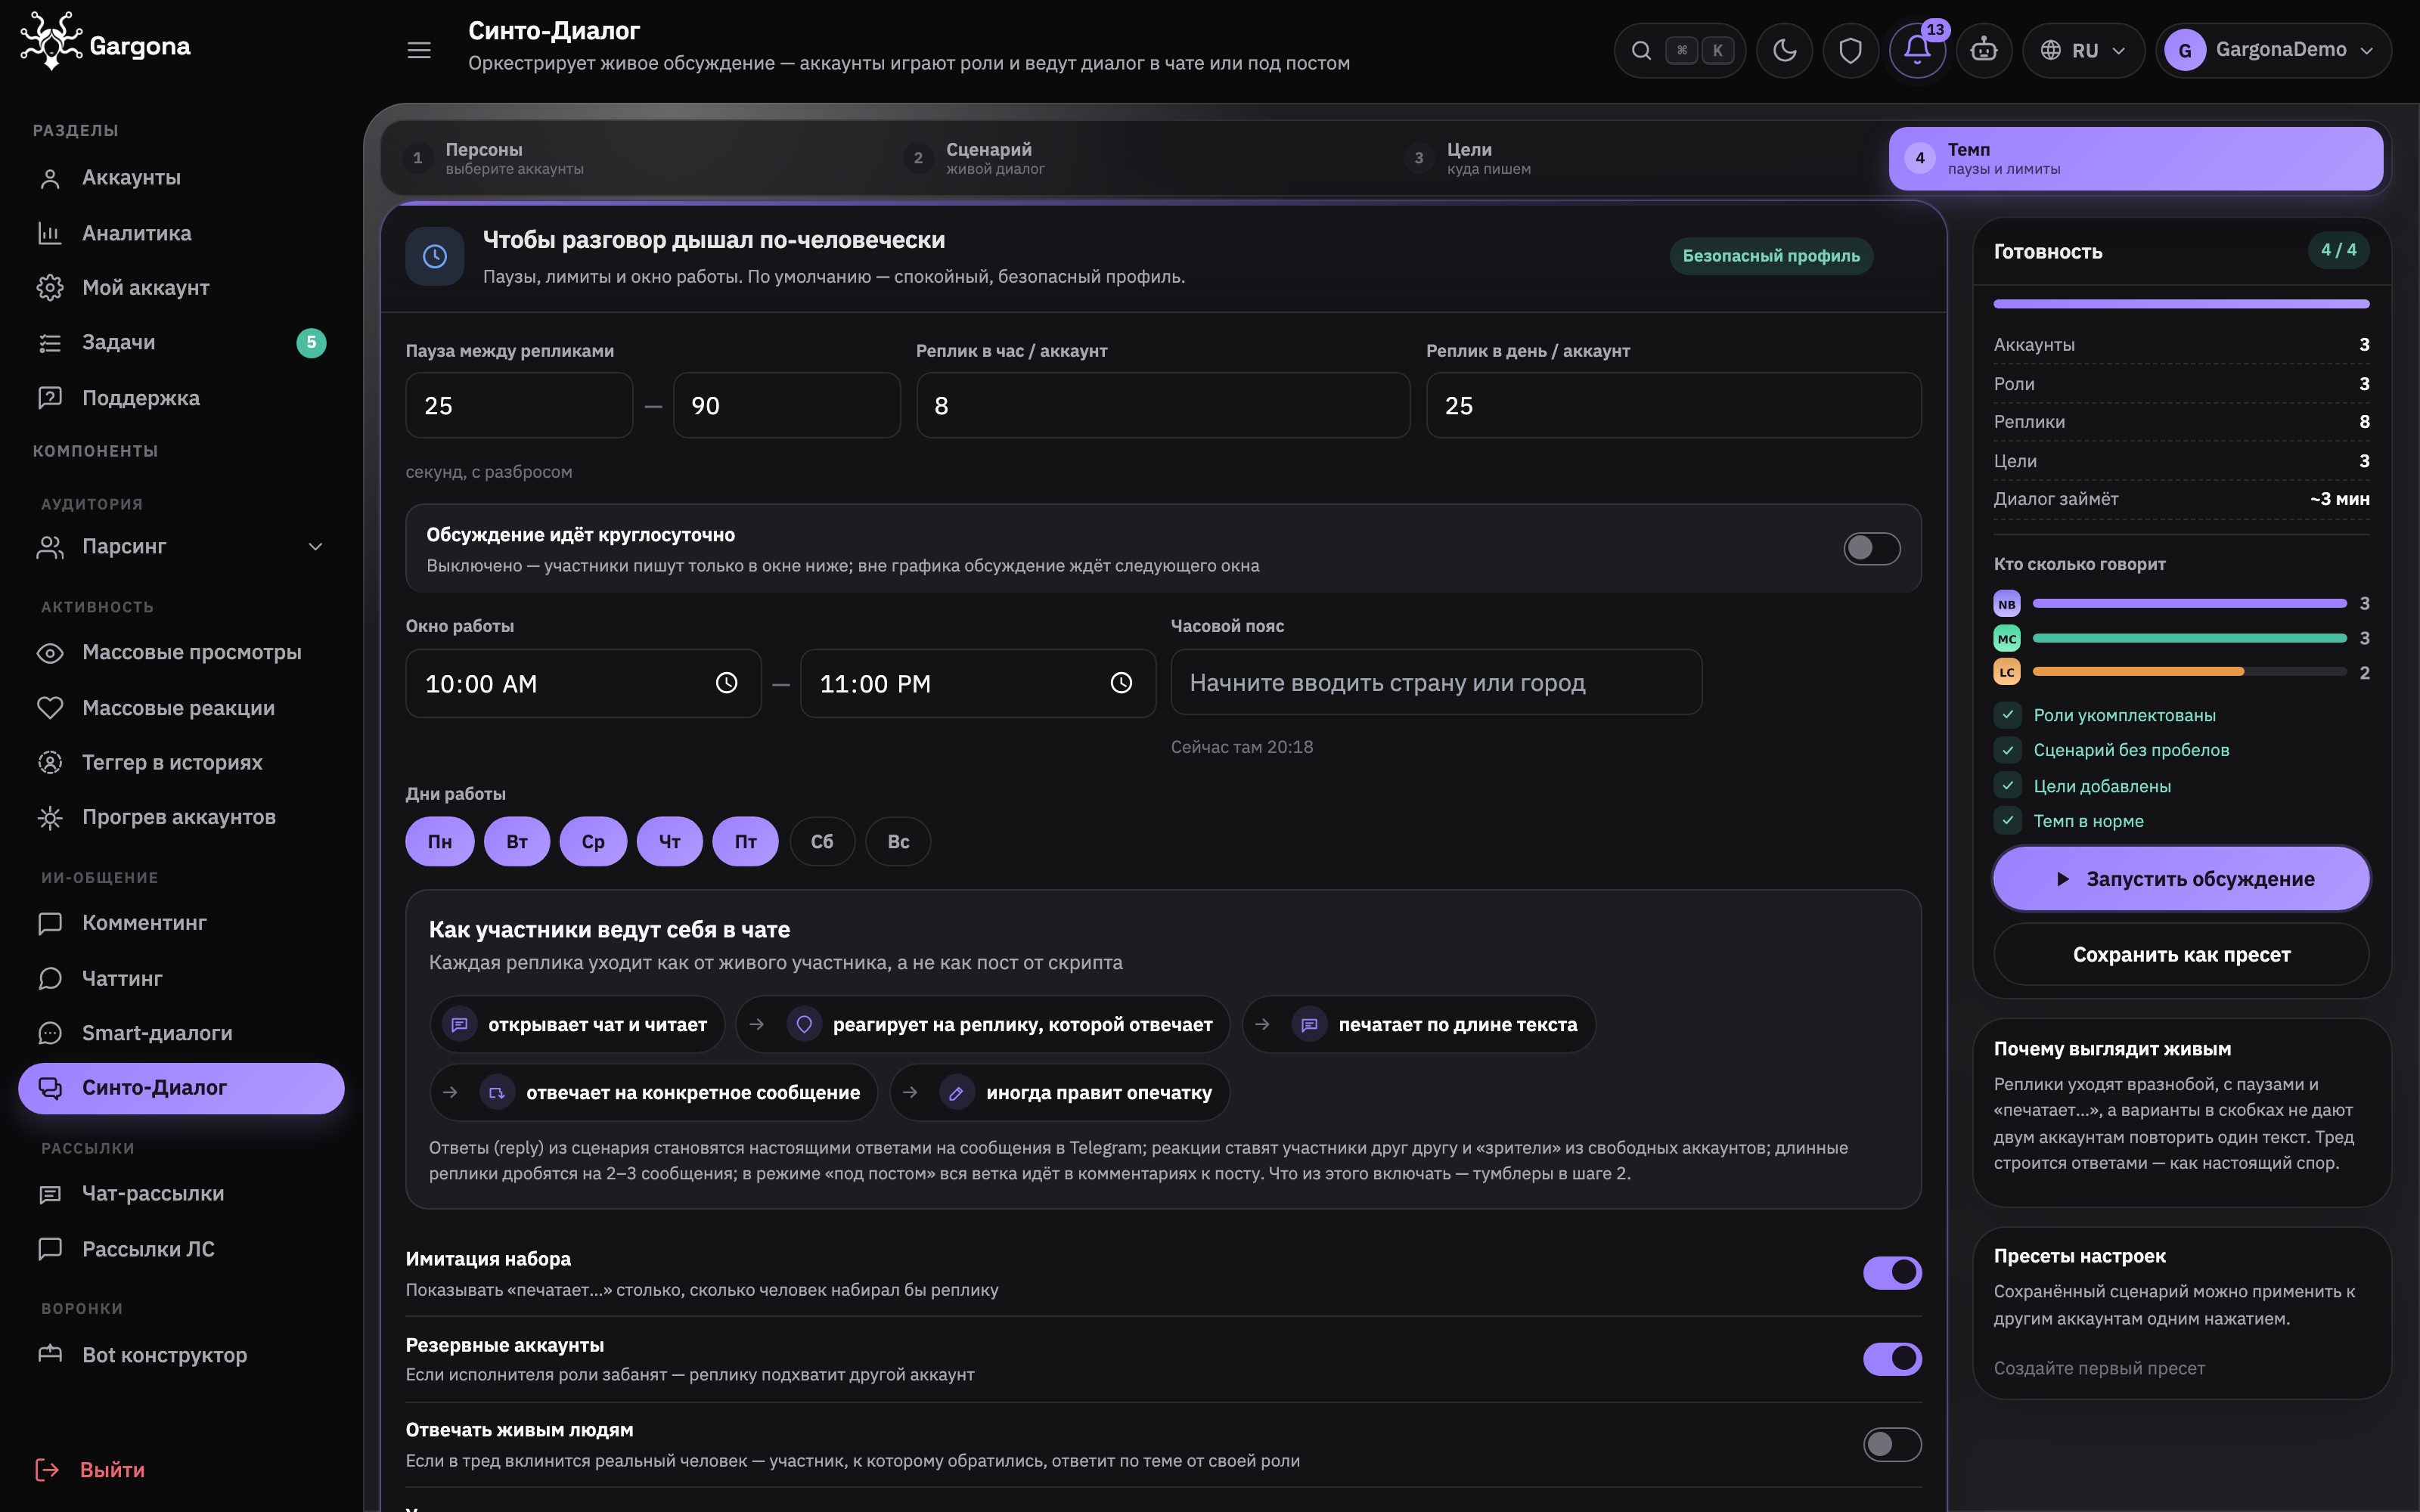Click Запустить обсуждение button
Image resolution: width=2420 pixels, height=1512 pixels.
[x=2181, y=879]
